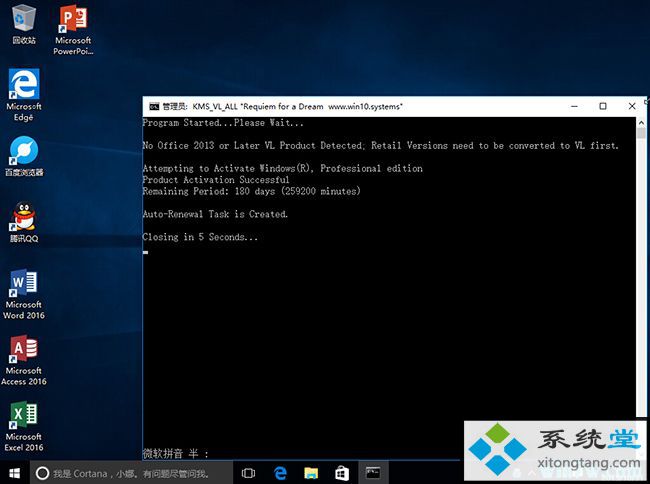The height and width of the screenshot is (484, 650).
Task: Click "Remaining Period: 180 days" line
Action: point(251,191)
